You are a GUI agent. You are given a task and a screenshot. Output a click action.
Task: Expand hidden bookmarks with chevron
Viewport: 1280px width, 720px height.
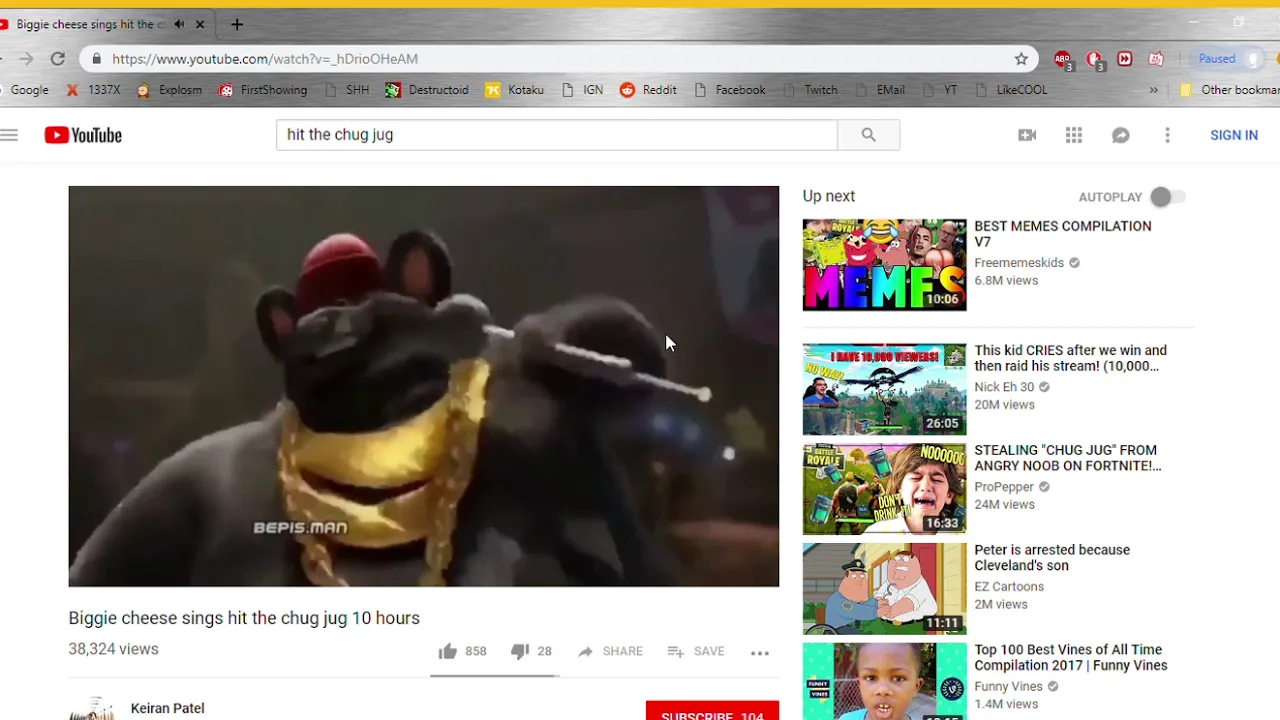pyautogui.click(x=1153, y=90)
